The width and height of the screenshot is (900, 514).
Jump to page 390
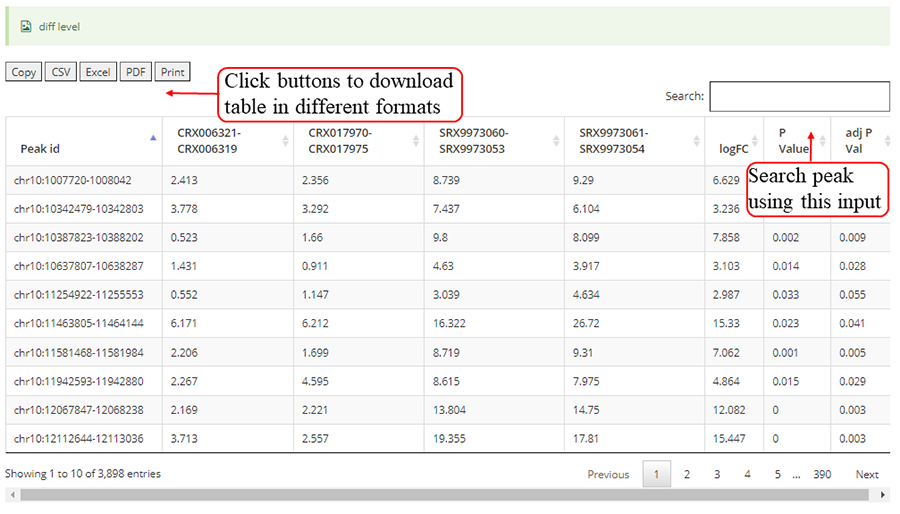[821, 475]
